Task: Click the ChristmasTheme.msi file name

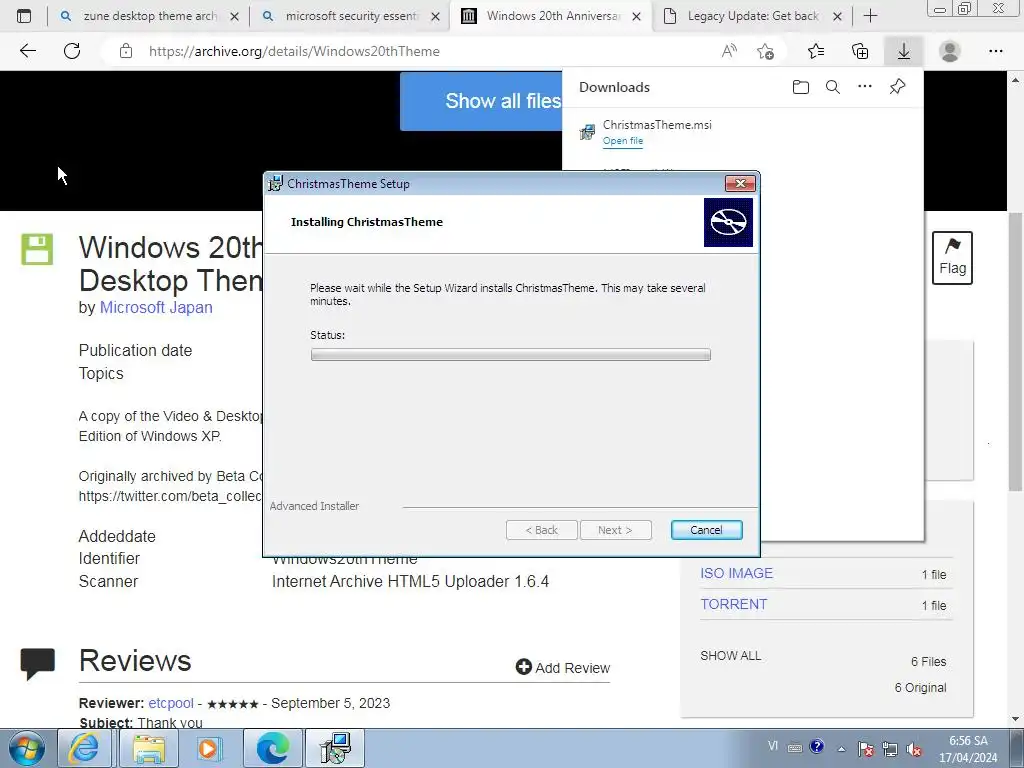Action: coord(657,125)
